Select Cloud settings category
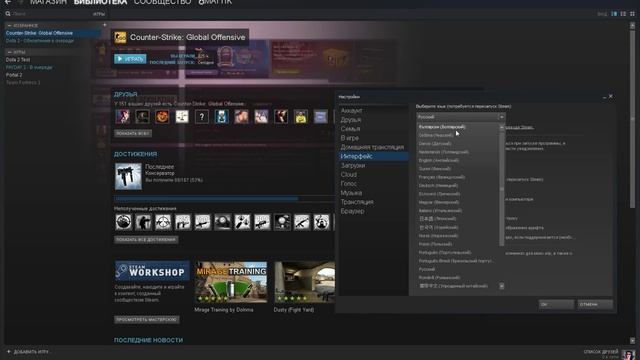Image resolution: width=640 pixels, height=360 pixels. (x=349, y=175)
